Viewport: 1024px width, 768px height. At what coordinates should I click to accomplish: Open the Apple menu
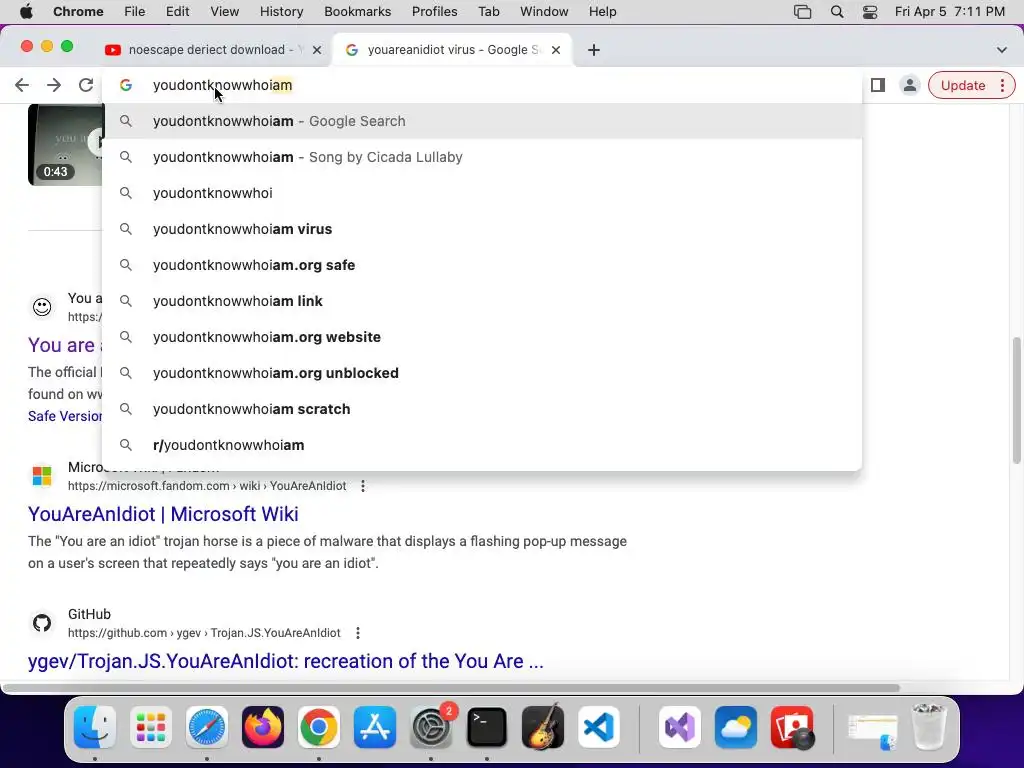[25, 11]
